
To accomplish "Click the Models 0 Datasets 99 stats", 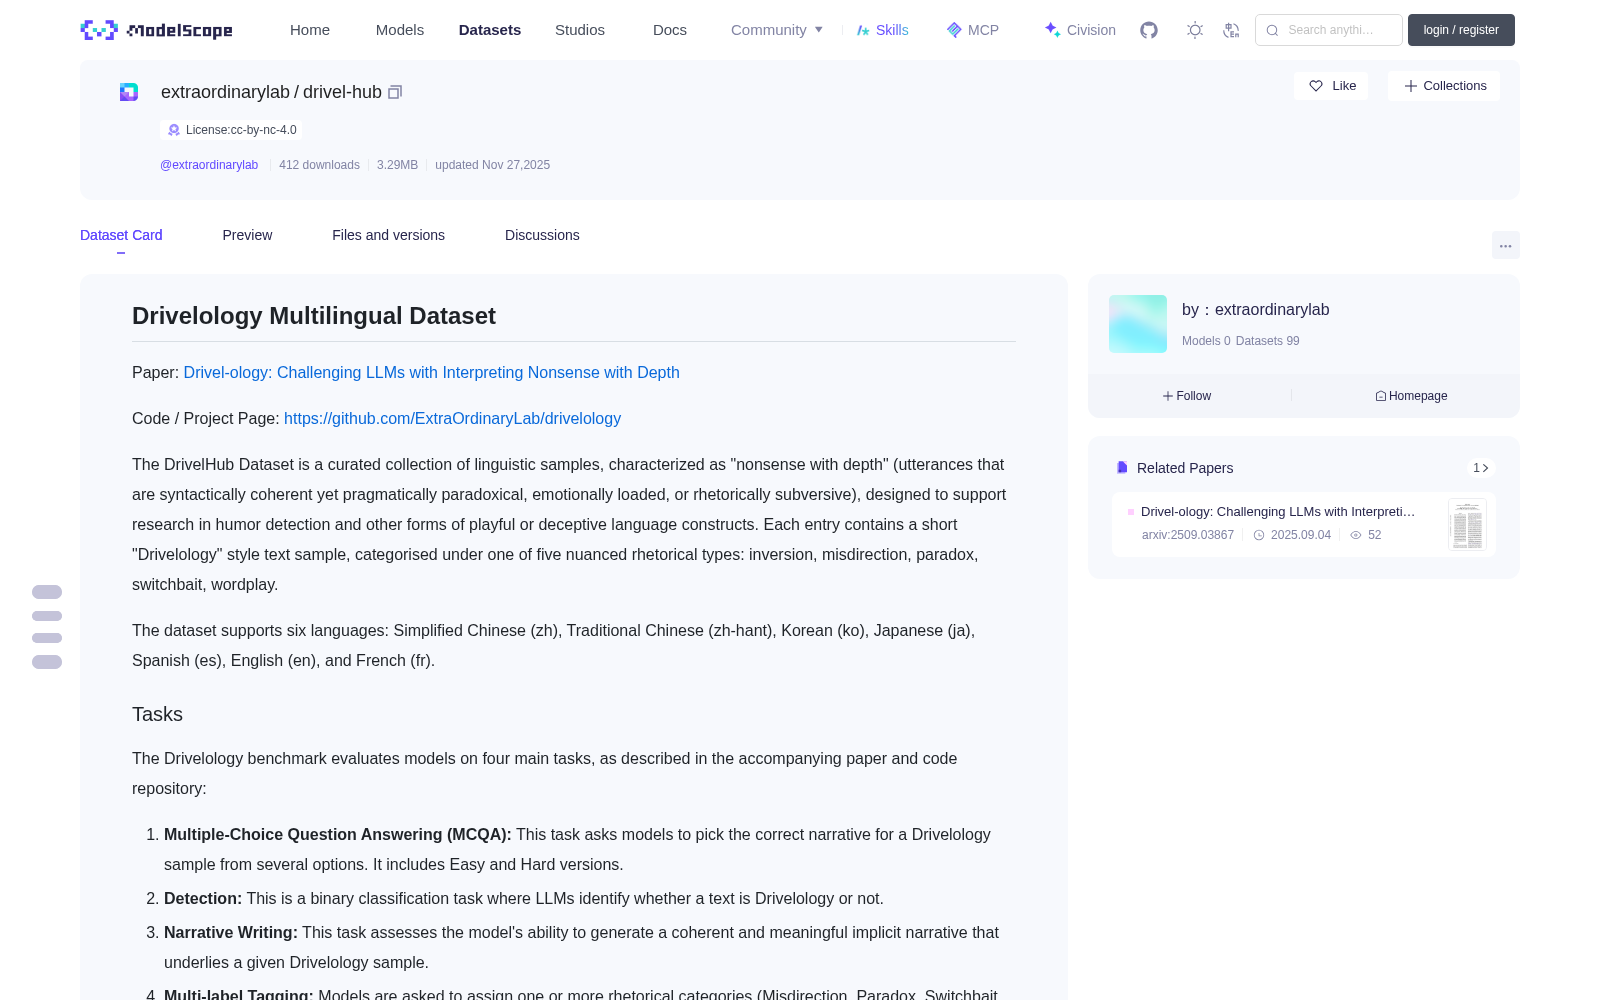I will [1241, 341].
